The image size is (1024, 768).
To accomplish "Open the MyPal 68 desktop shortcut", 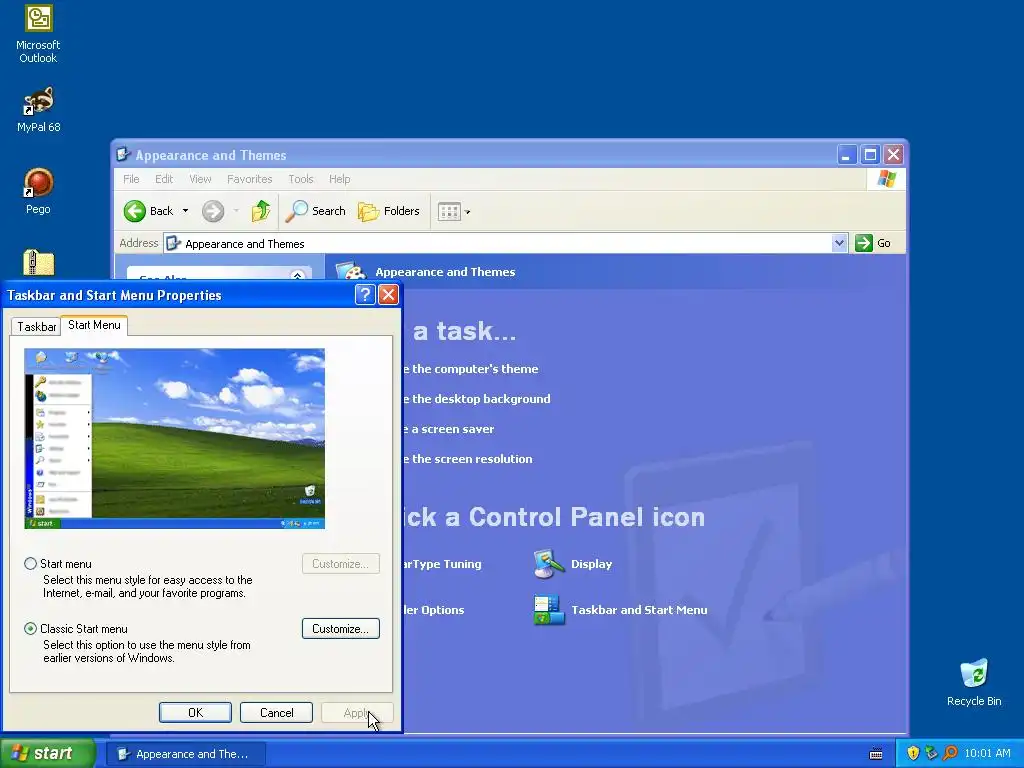I will [38, 109].
